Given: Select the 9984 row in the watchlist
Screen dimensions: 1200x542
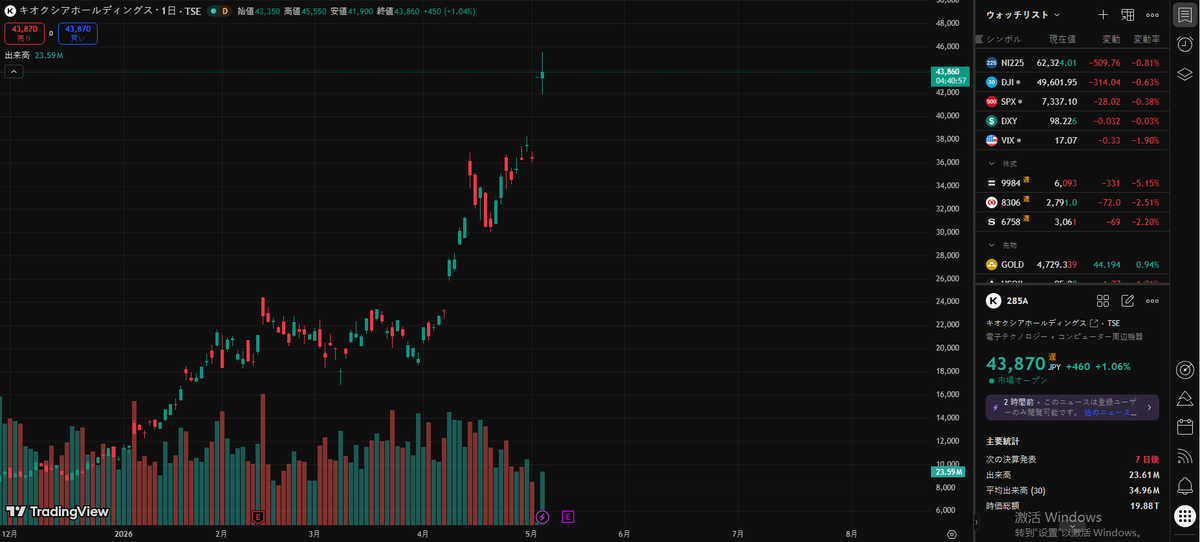Looking at the screenshot, I should 1073,183.
